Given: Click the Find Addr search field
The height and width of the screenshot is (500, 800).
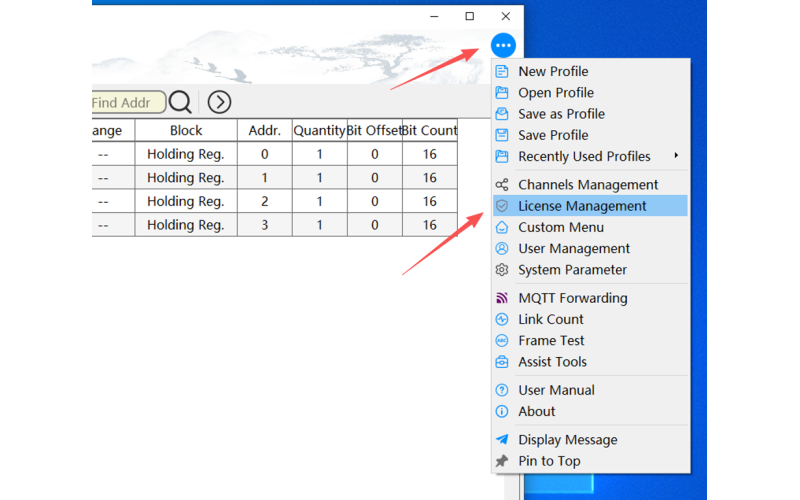Looking at the screenshot, I should click(129, 103).
